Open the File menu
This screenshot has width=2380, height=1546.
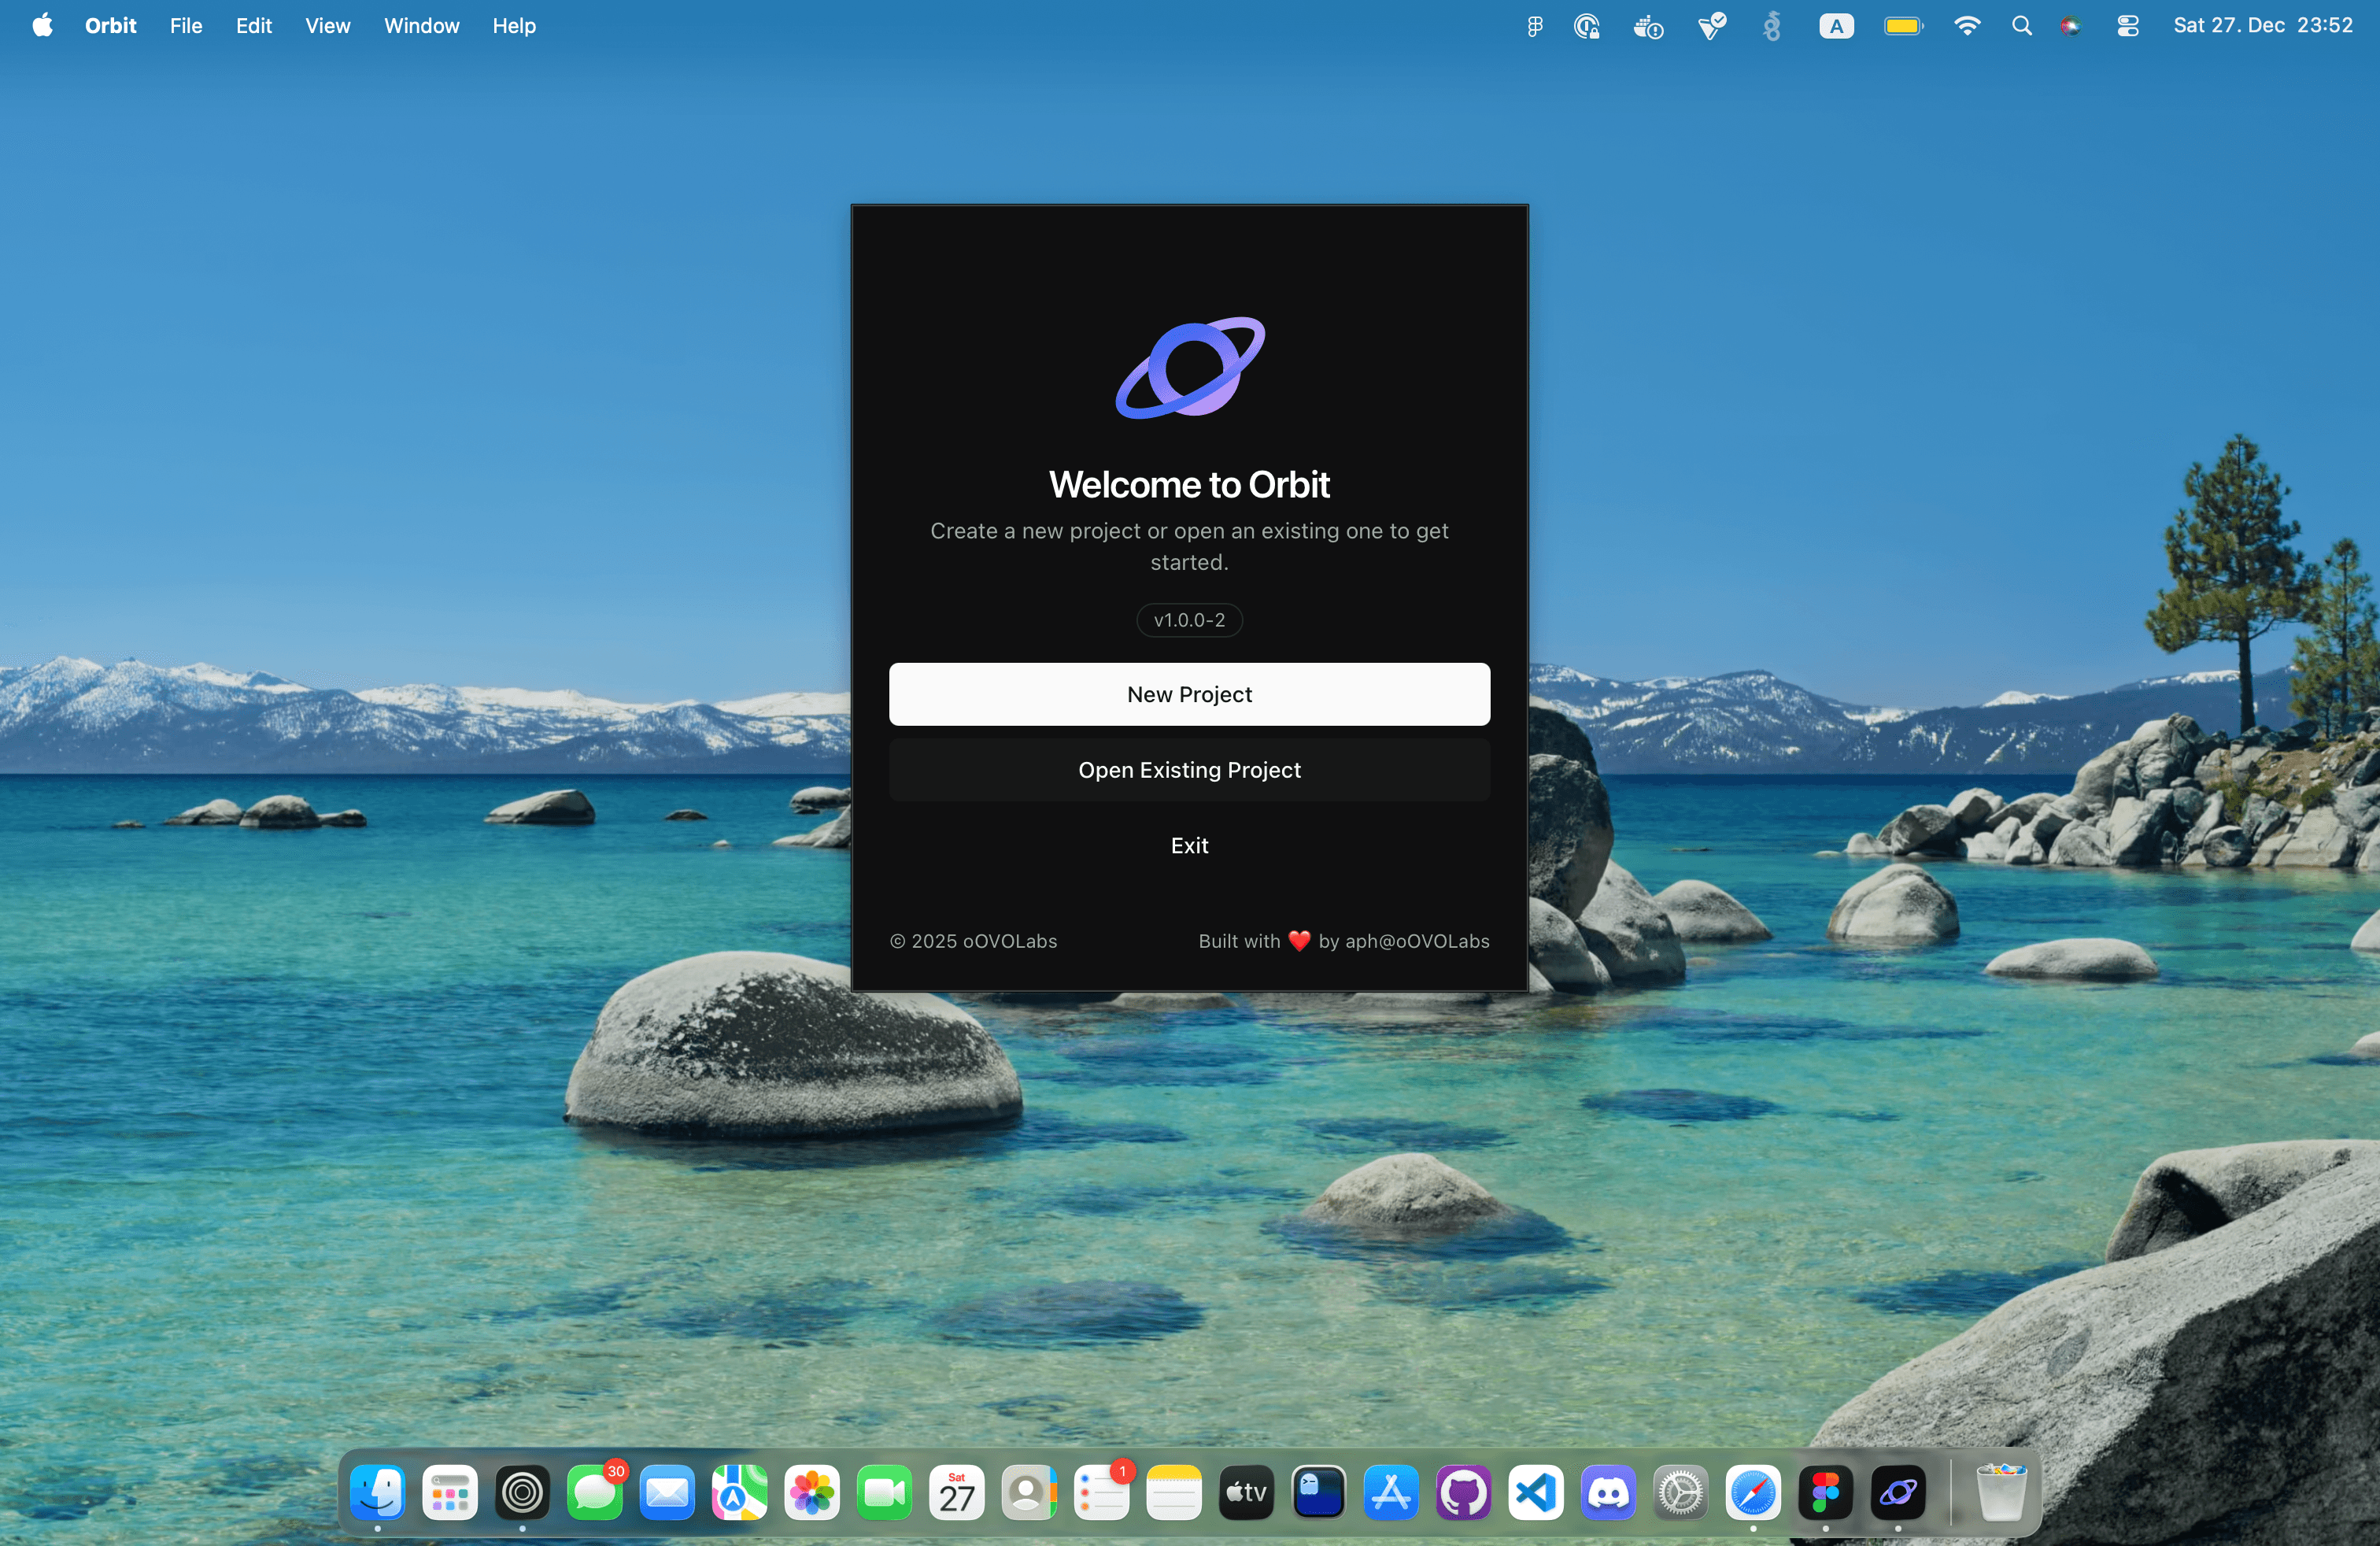pos(186,26)
